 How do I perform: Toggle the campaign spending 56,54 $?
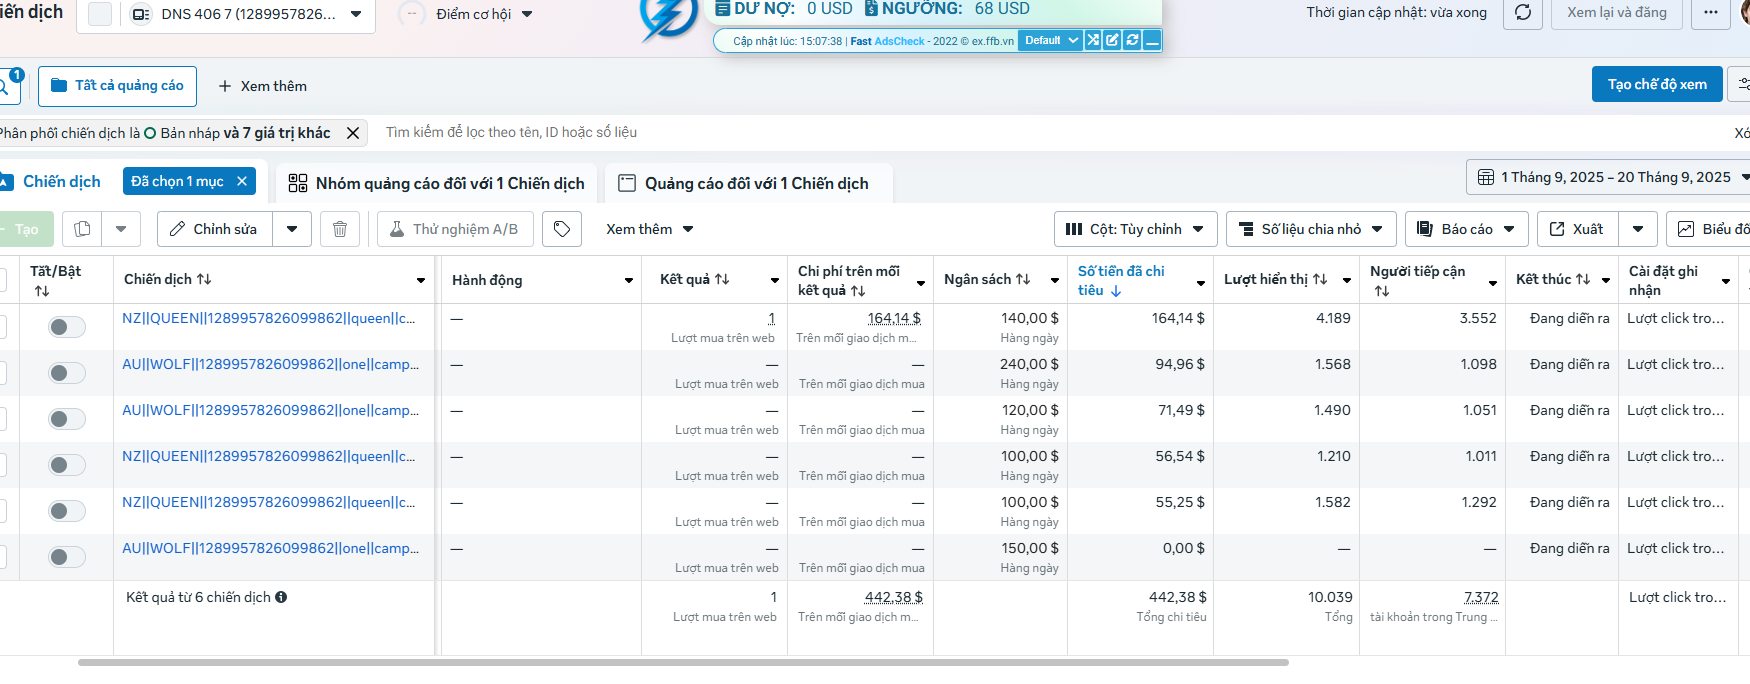click(x=67, y=465)
